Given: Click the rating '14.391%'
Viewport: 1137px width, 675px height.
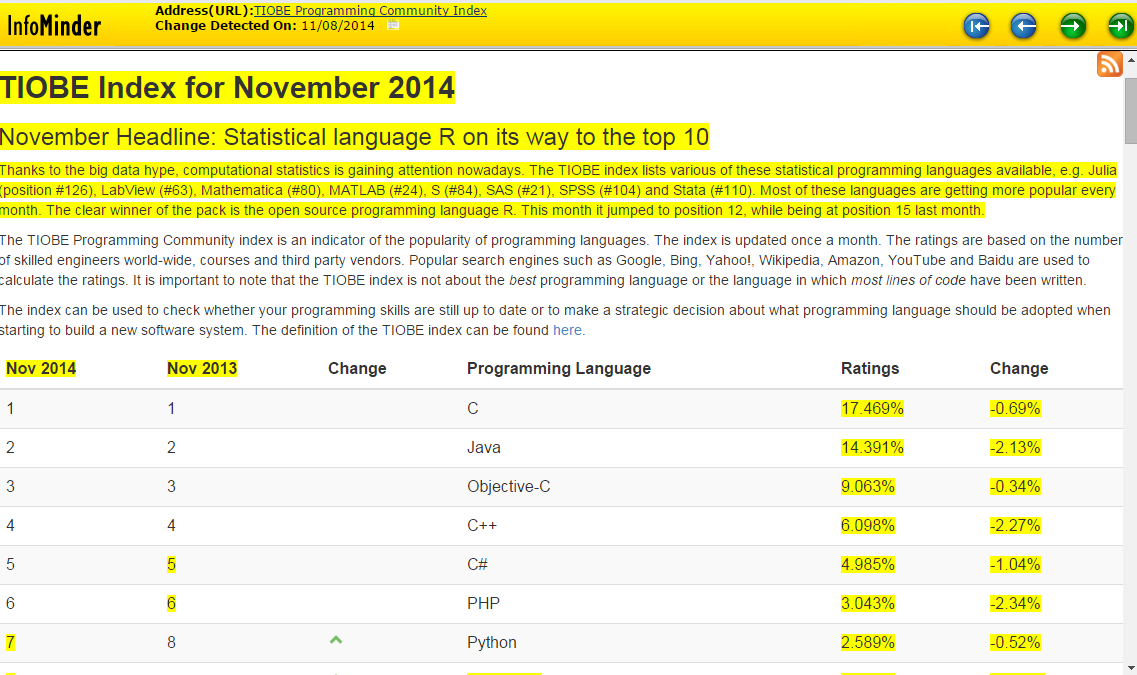Looking at the screenshot, I should [872, 447].
